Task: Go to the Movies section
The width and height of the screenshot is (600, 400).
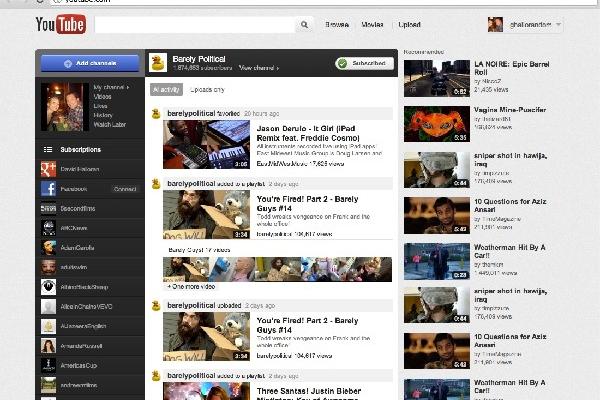Action: click(x=372, y=24)
